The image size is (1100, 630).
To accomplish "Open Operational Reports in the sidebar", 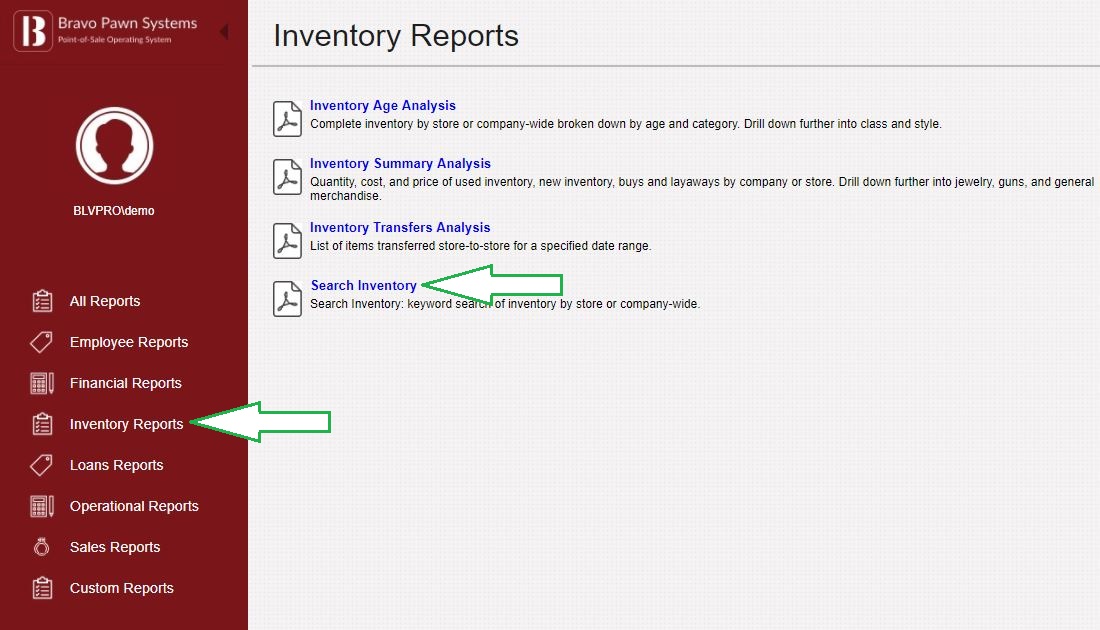I will click(x=134, y=507).
